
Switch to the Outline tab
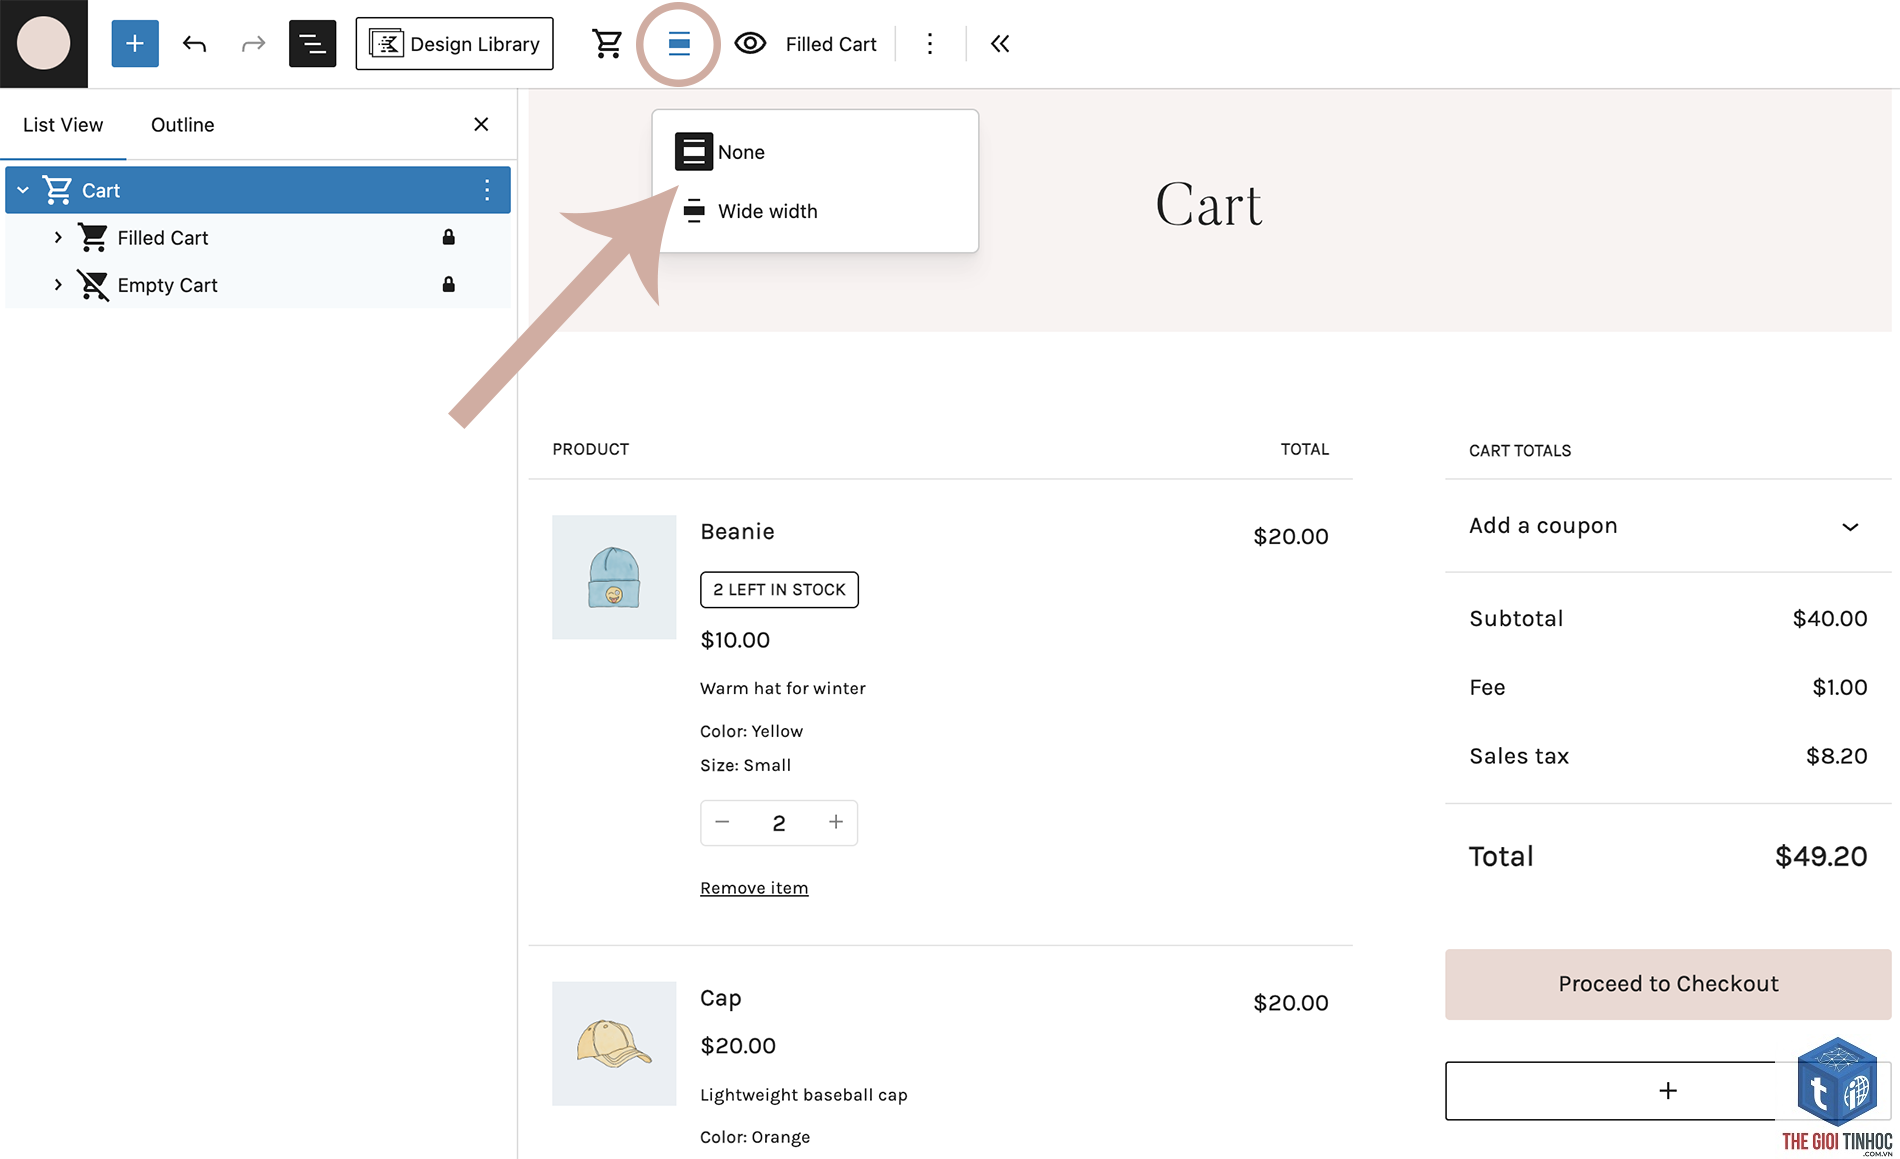183,125
